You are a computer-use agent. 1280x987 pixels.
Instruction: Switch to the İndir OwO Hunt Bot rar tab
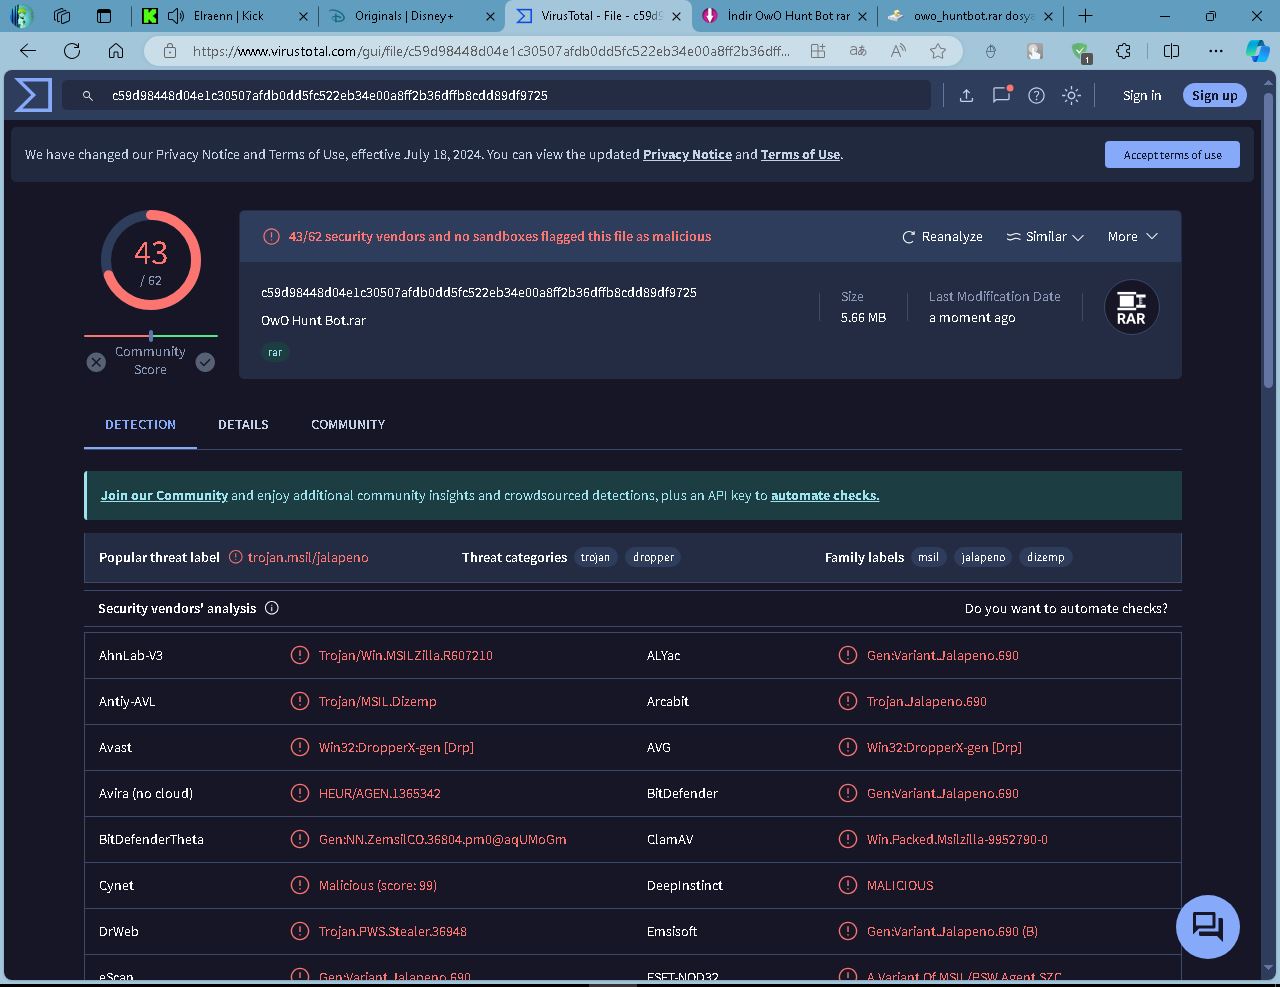click(783, 16)
